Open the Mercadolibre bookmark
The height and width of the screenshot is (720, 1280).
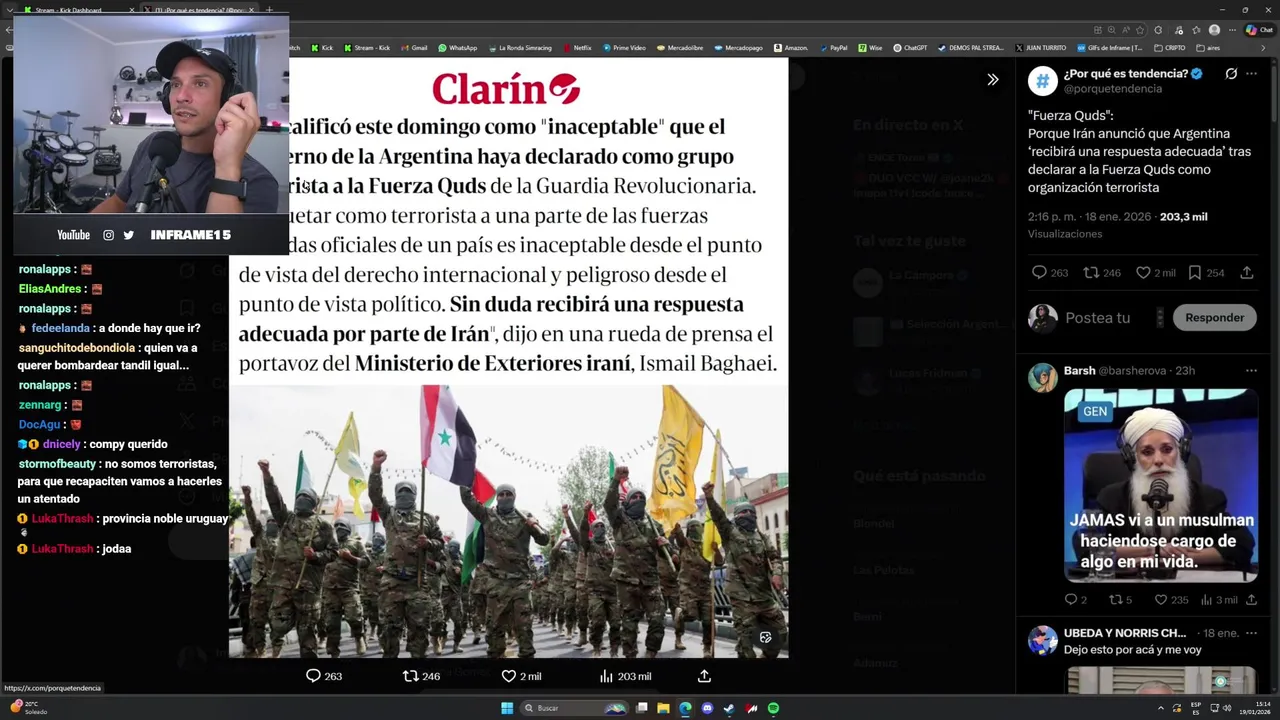tap(679, 47)
